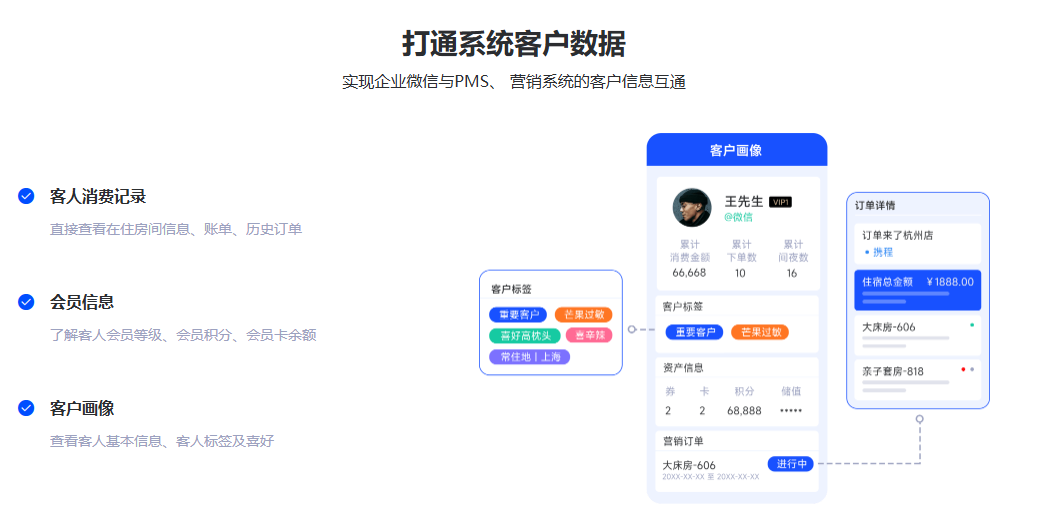The height and width of the screenshot is (529, 1041).
Task: Click 芒果过敏 tag in the center card
Action: tap(759, 332)
